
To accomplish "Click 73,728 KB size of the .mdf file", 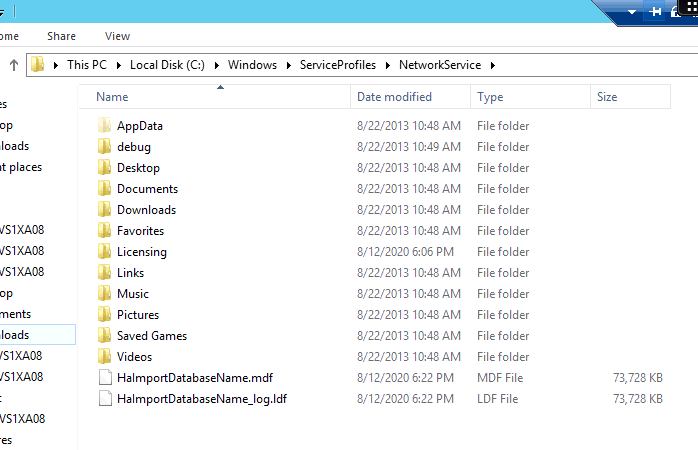I will coord(637,377).
